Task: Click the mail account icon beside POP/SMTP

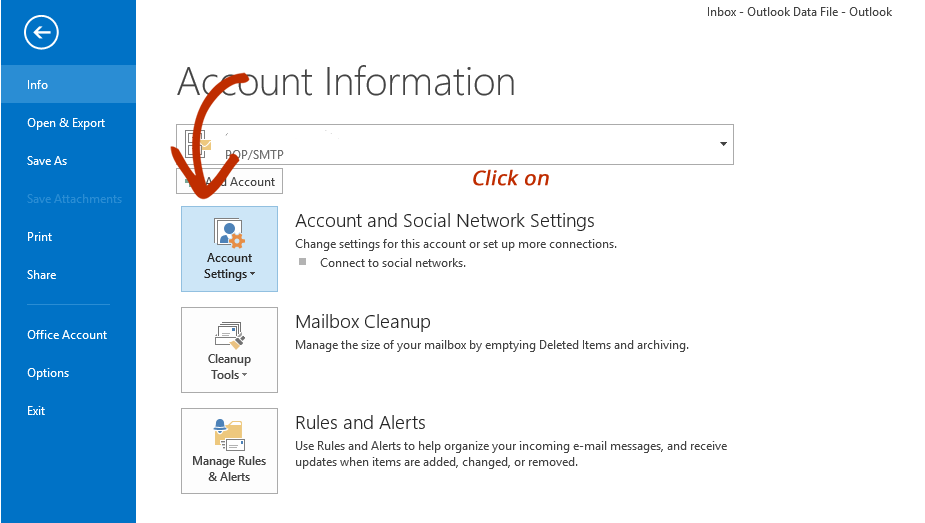Action: [x=198, y=144]
